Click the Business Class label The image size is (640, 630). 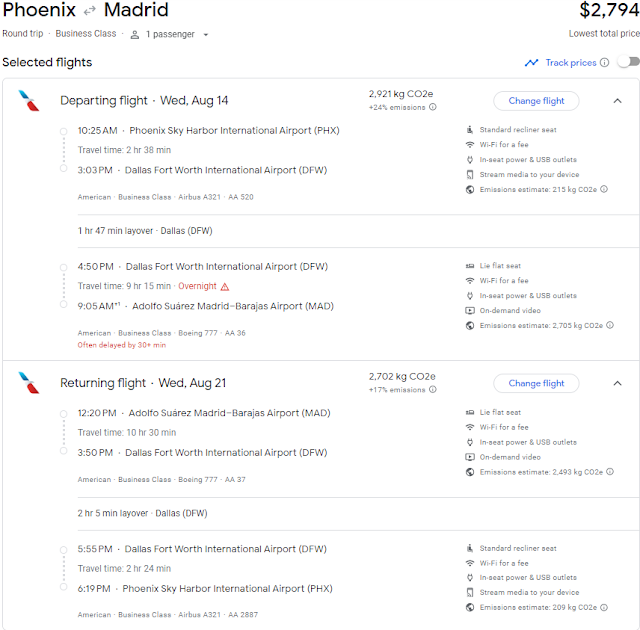pyautogui.click(x=87, y=34)
